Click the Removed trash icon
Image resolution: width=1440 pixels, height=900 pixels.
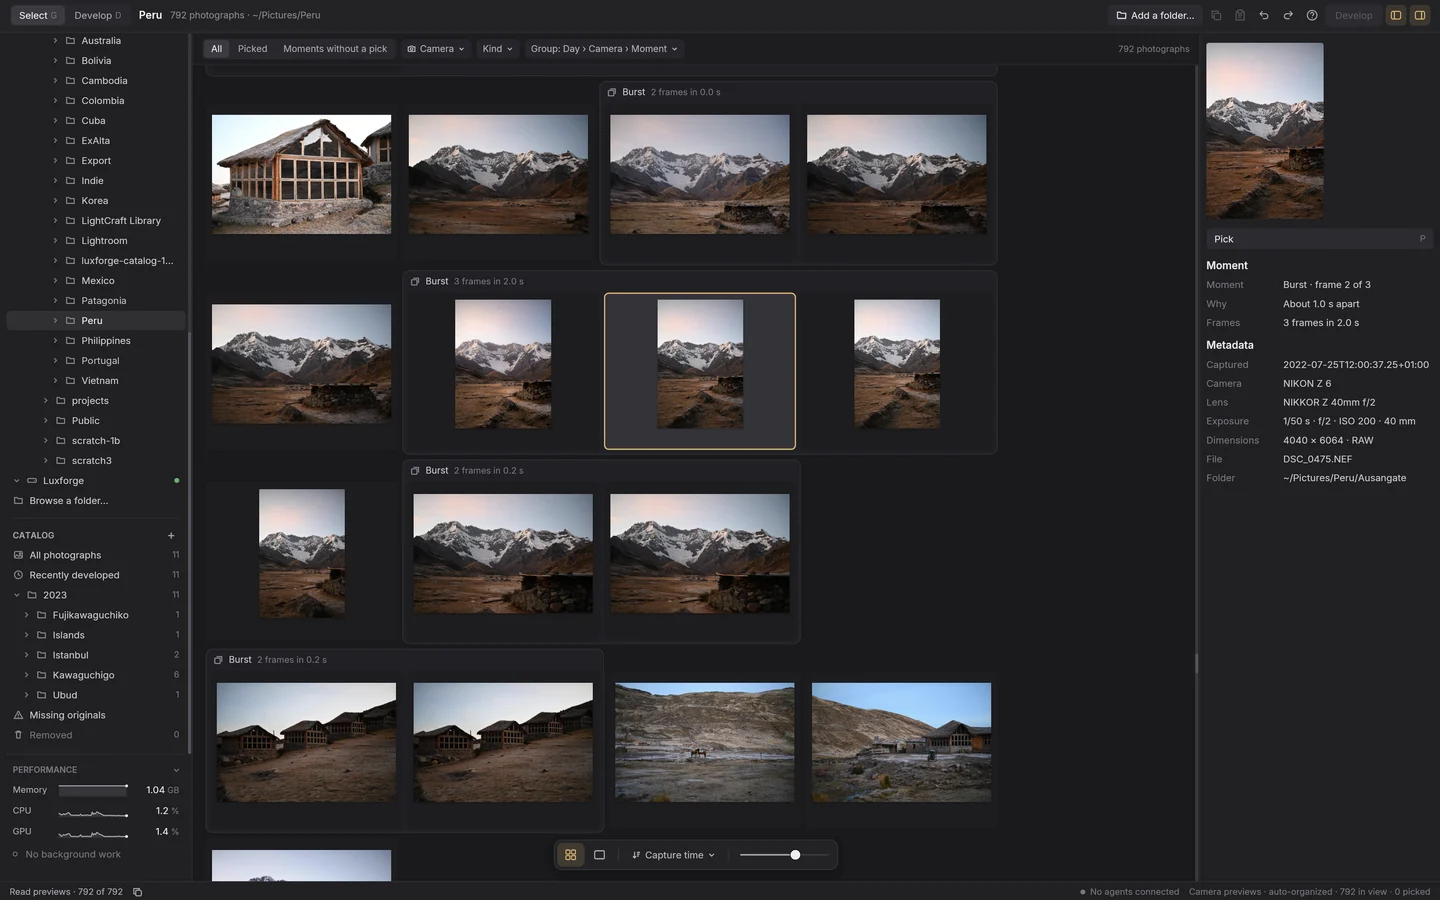[18, 735]
